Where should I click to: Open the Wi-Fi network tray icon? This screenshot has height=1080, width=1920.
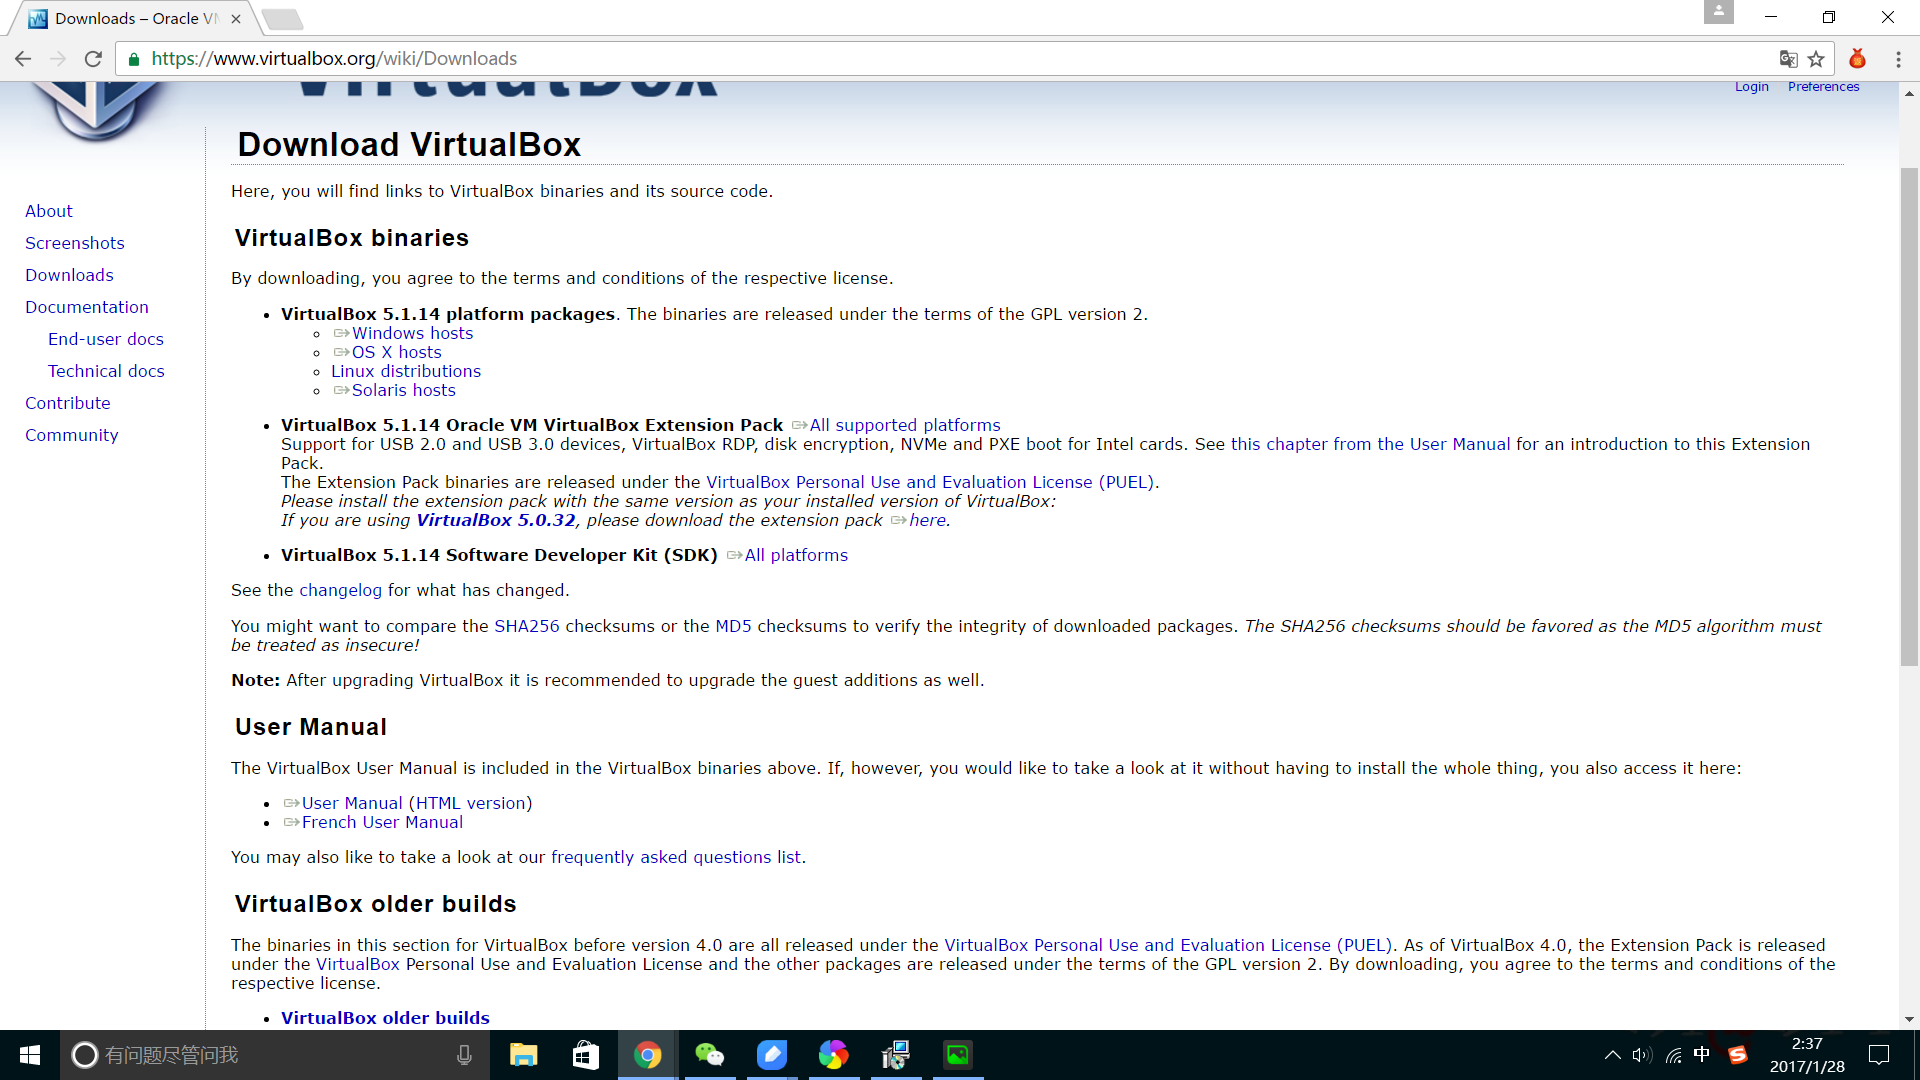(1673, 1055)
